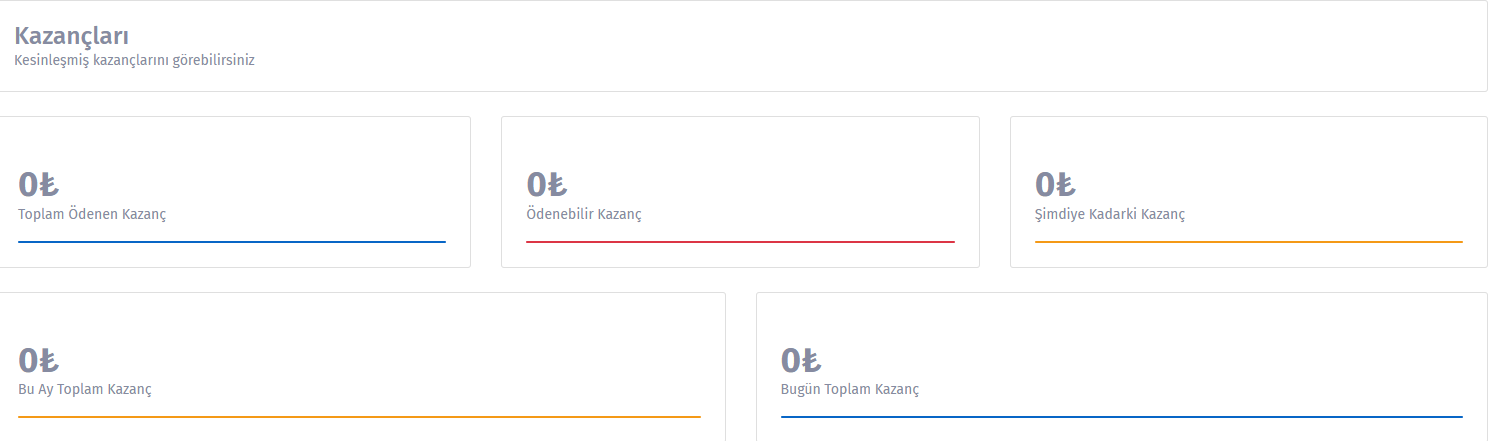Click the Bu Ay Toplam Kazanç label
1495x441 pixels.
point(85,389)
